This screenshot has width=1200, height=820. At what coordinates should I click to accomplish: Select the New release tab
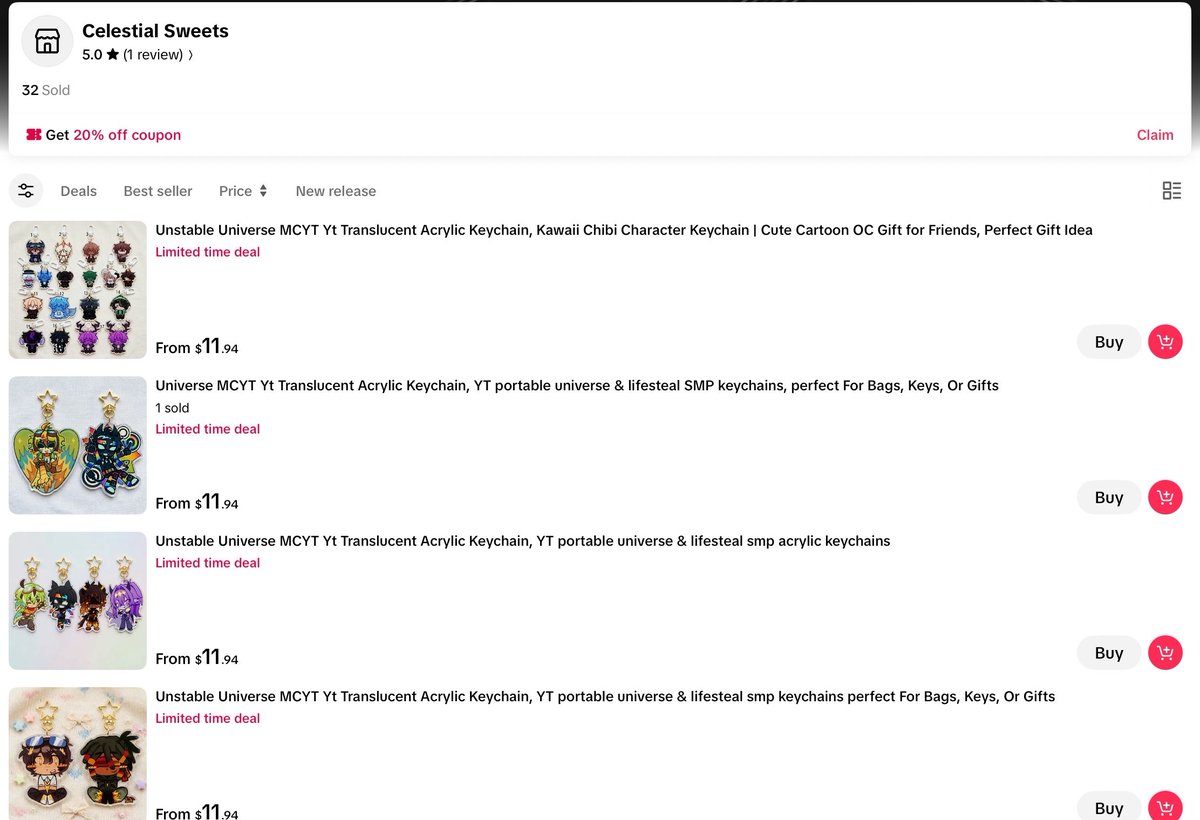click(x=336, y=191)
